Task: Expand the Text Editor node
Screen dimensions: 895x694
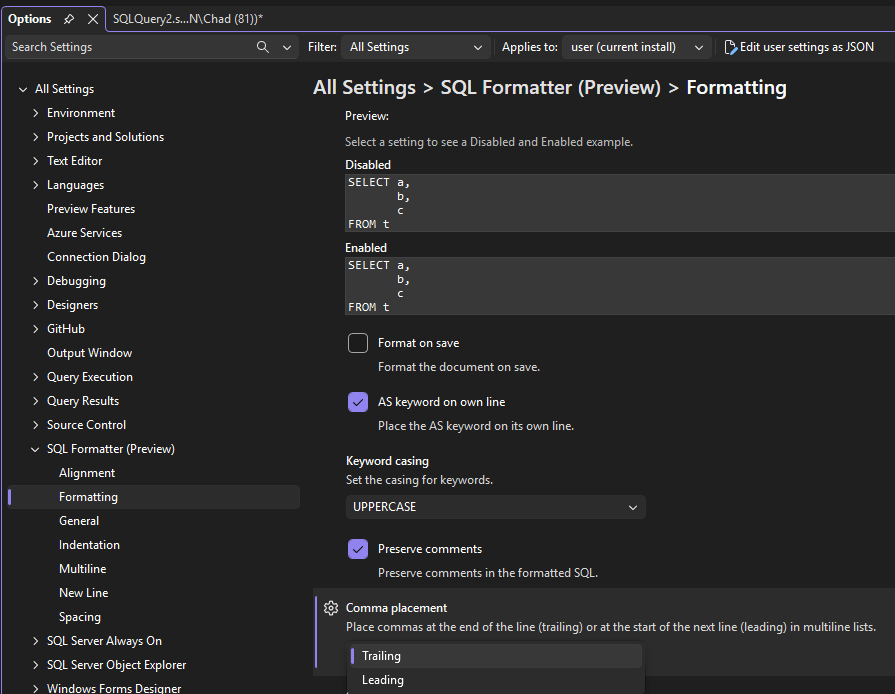Action: 35,161
